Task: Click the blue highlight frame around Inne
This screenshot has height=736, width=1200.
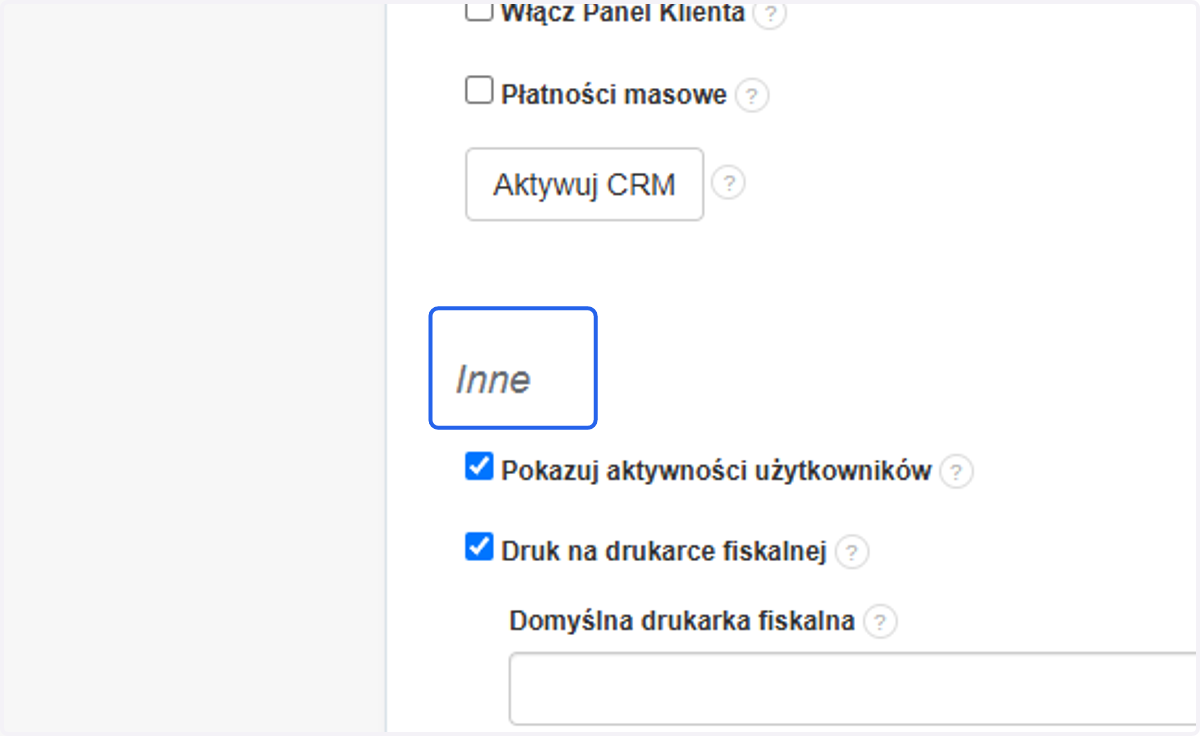Action: 513,368
